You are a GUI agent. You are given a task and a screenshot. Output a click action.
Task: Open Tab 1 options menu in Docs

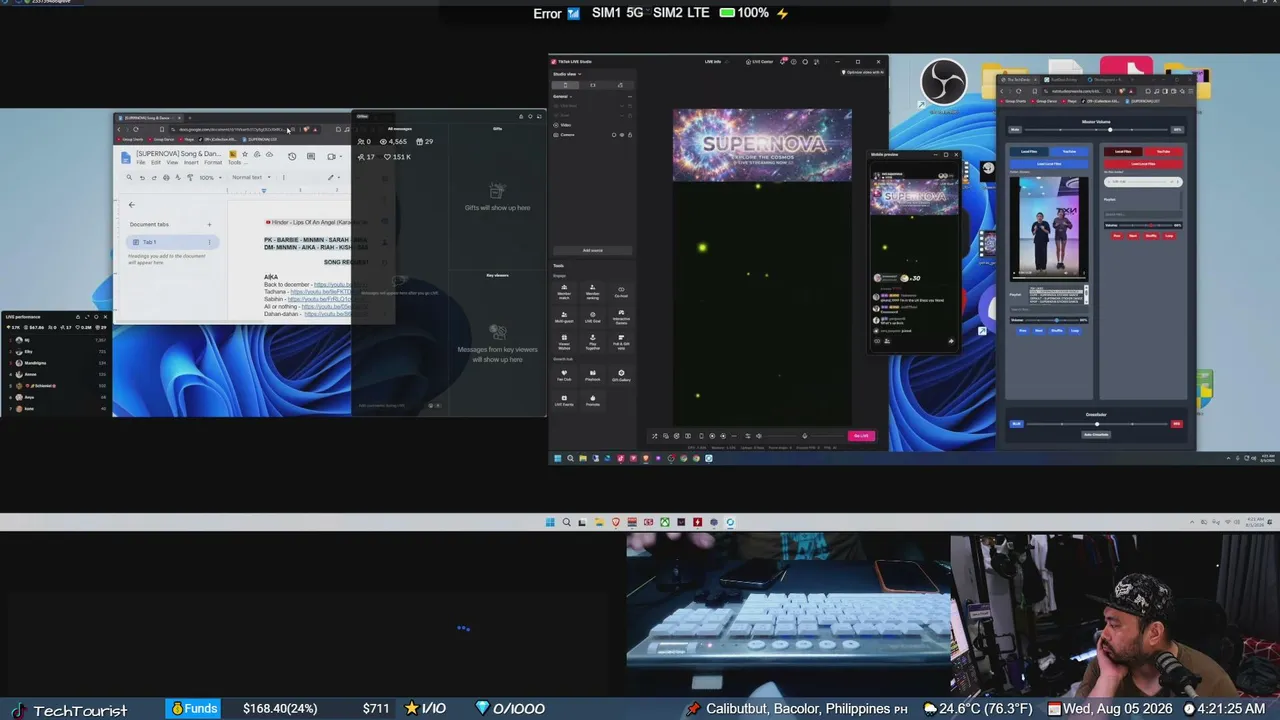pos(209,242)
